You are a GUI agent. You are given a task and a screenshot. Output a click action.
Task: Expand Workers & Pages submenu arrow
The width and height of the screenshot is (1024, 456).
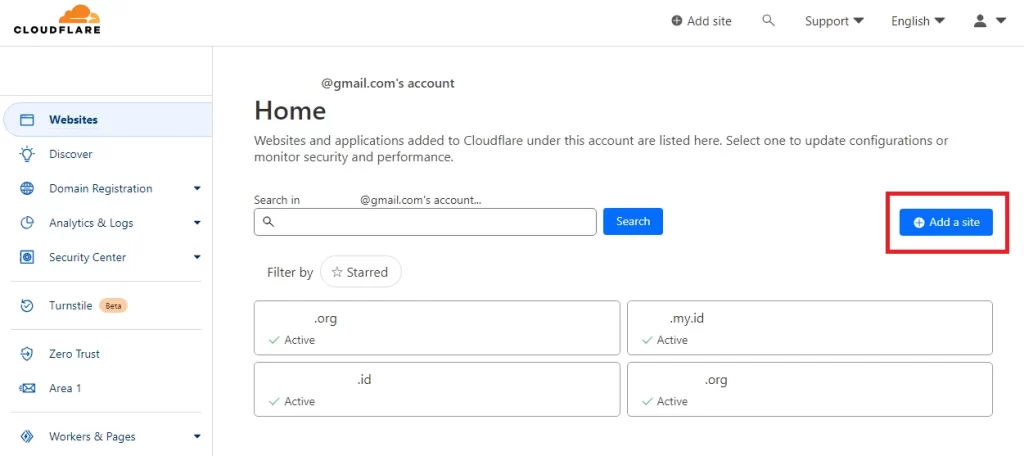click(197, 436)
